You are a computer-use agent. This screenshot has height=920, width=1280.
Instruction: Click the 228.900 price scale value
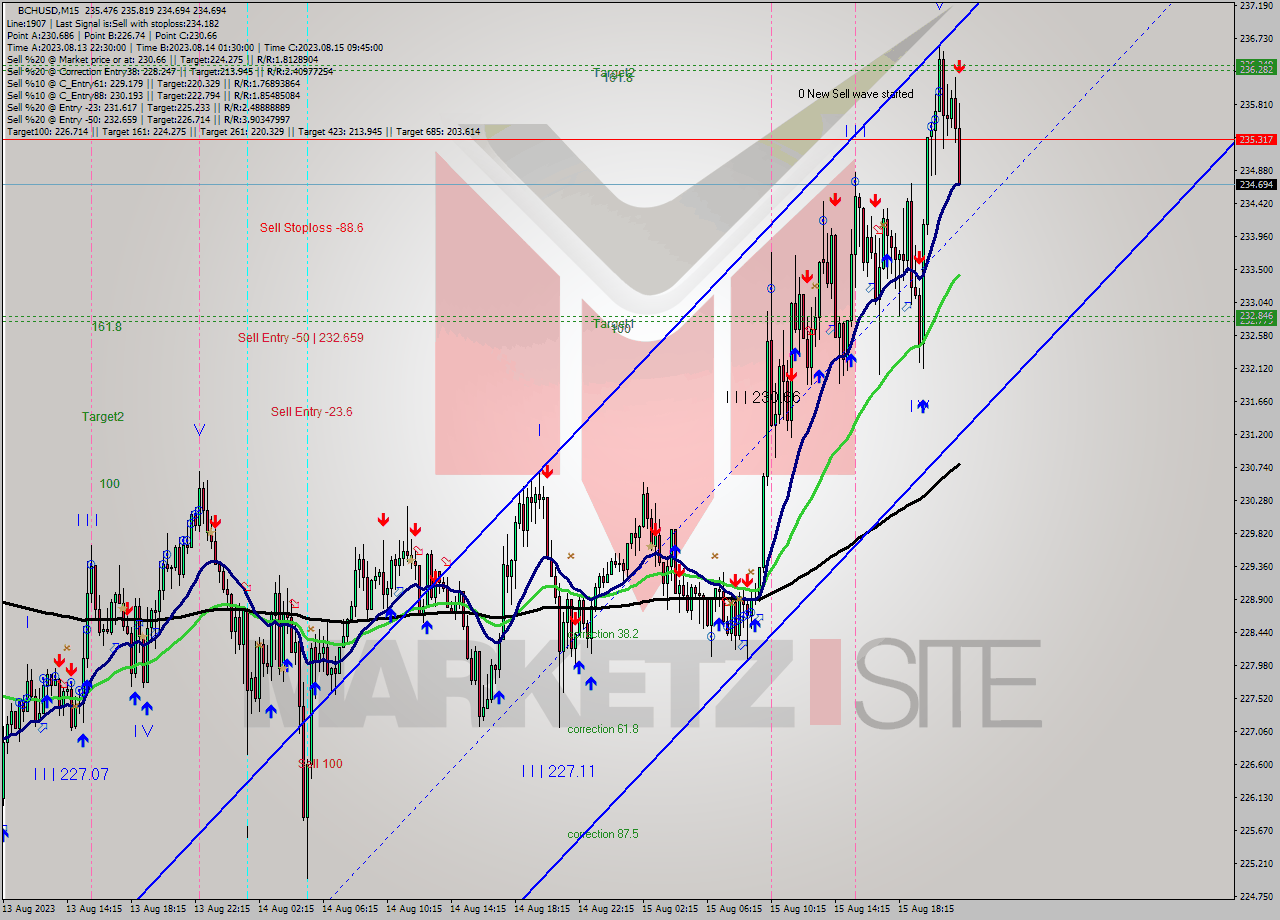pos(1255,600)
